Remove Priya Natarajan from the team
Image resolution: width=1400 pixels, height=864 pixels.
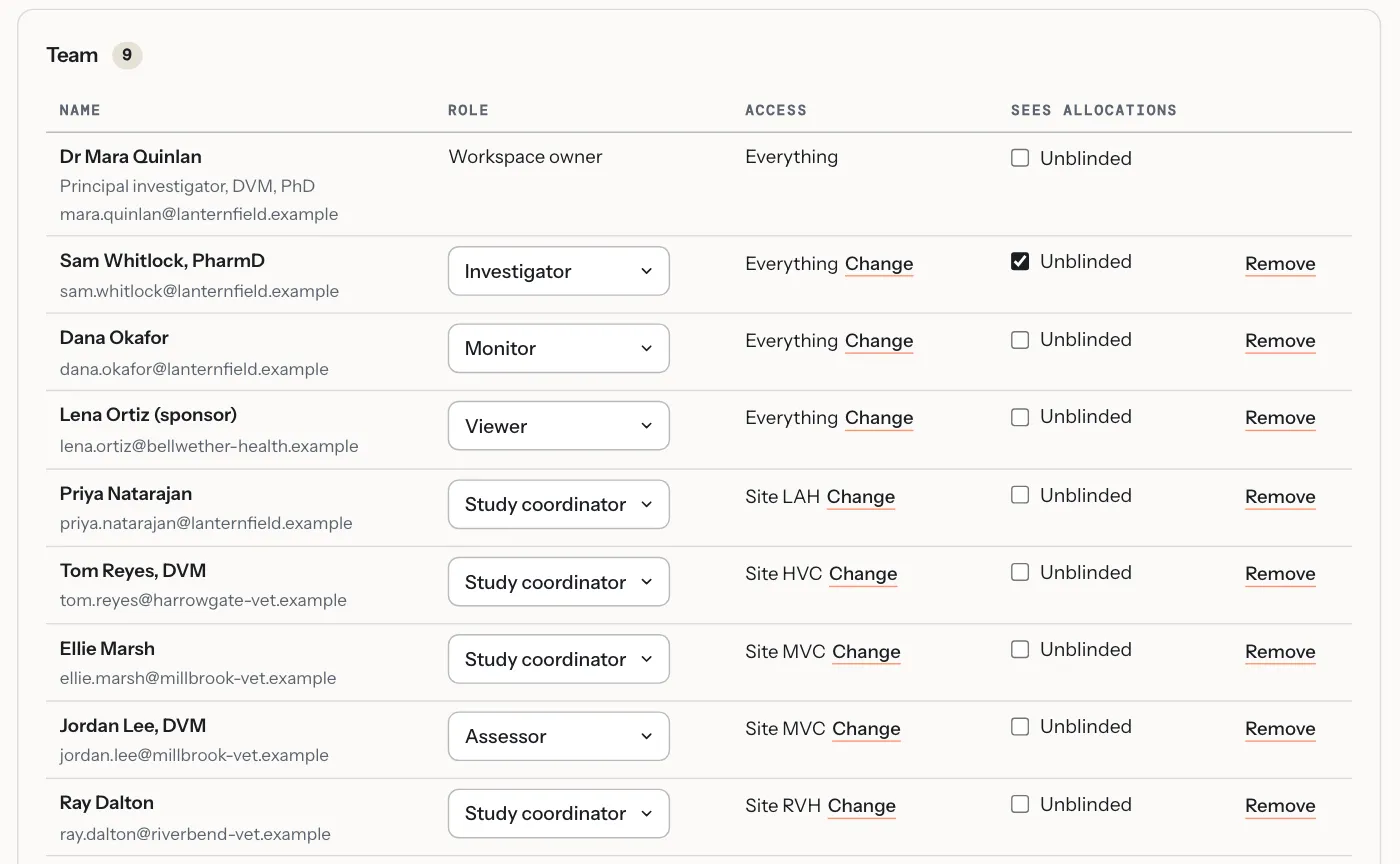pos(1280,497)
